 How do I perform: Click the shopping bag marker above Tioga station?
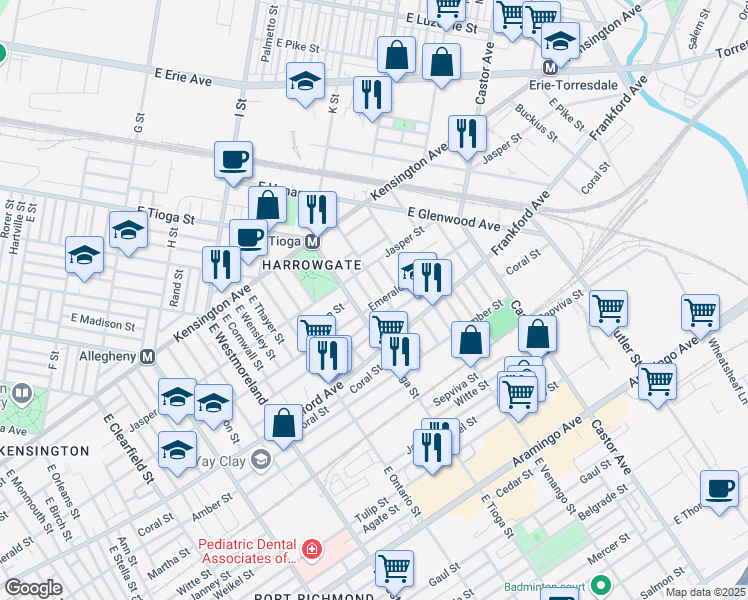(268, 206)
